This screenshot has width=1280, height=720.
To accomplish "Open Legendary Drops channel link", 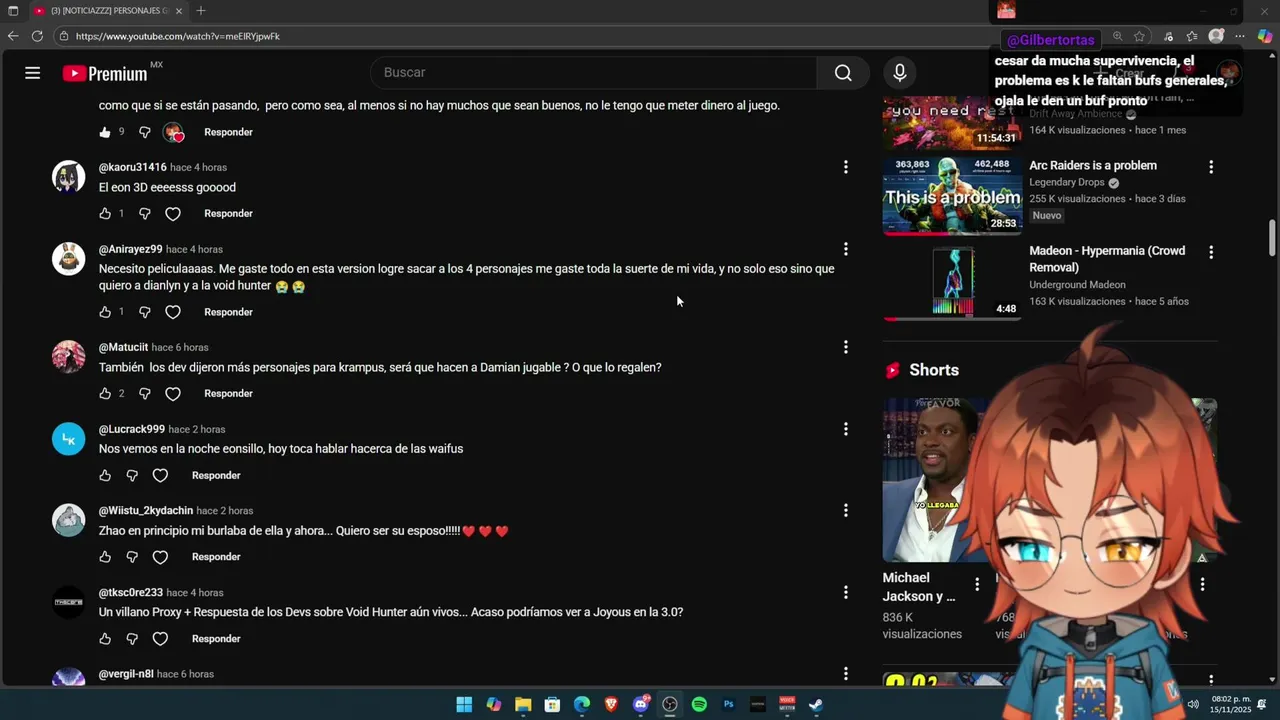I will click(x=1067, y=183).
